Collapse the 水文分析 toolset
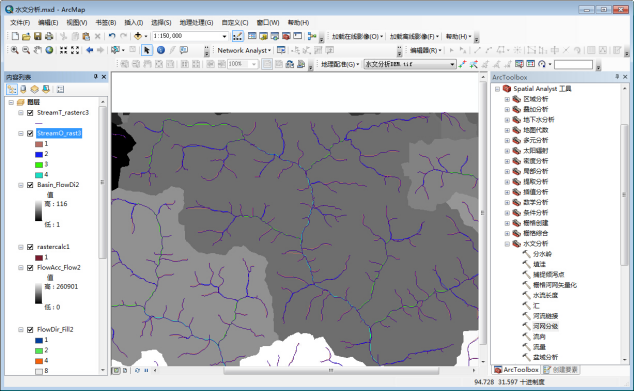Viewport: 635px width, 392px height. (x=507, y=244)
